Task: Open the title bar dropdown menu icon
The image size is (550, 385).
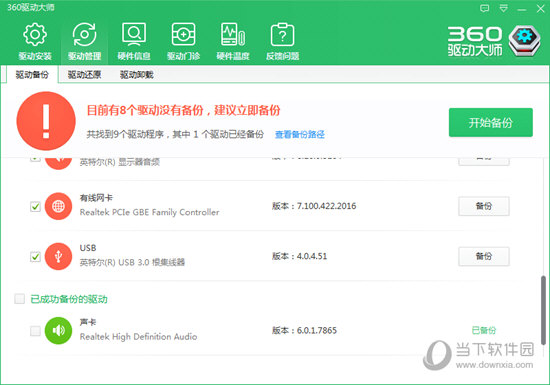Action: coord(503,8)
